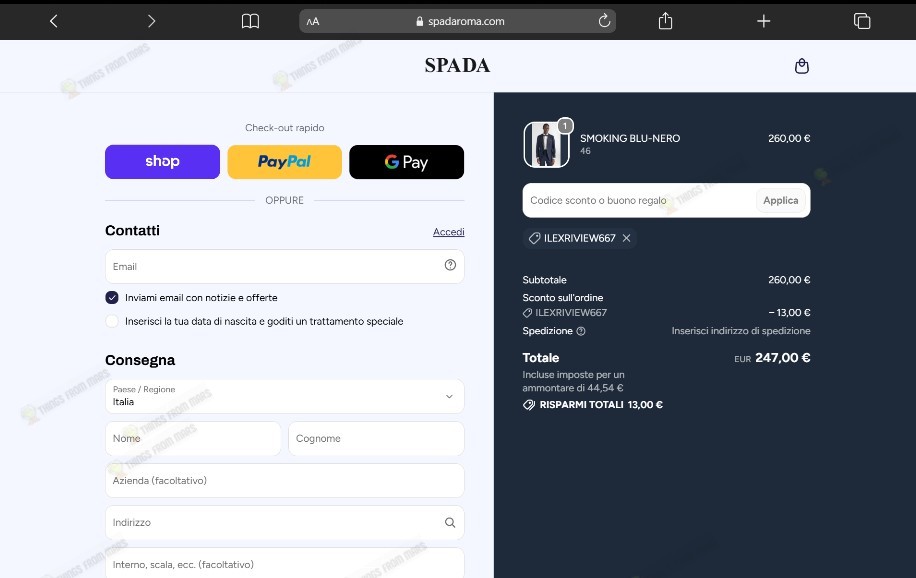Click the search icon in Indirizzo field
Screen dimensions: 916x578
coord(450,522)
